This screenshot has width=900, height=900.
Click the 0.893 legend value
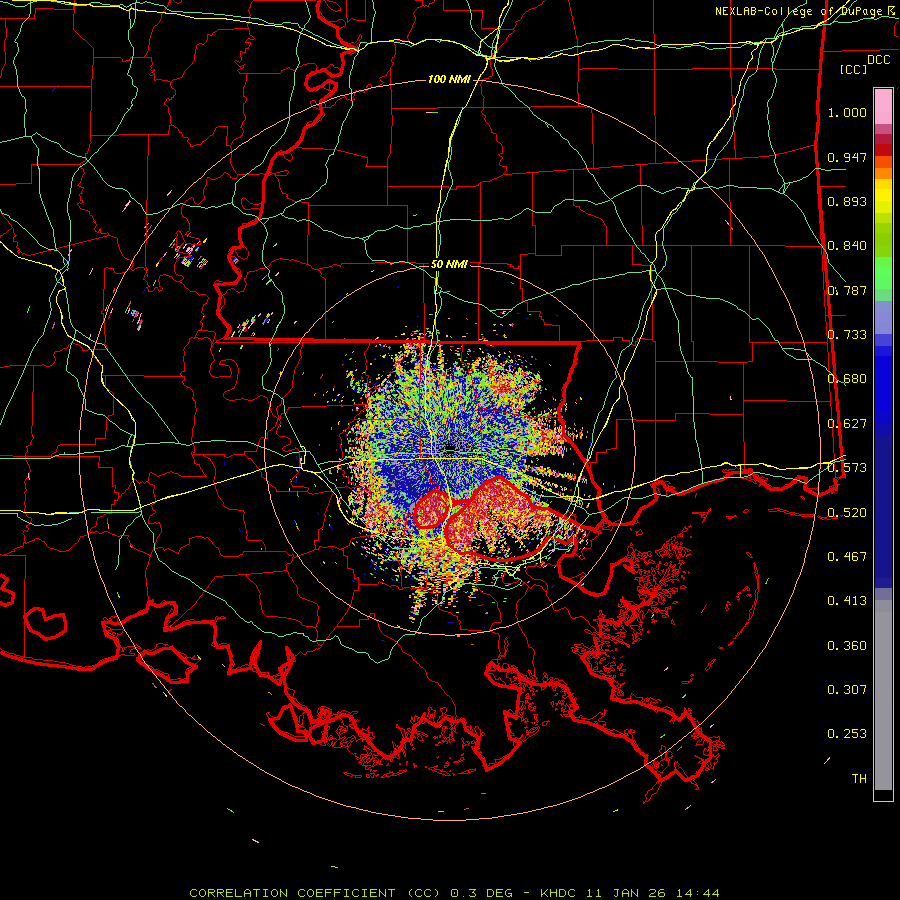[847, 201]
